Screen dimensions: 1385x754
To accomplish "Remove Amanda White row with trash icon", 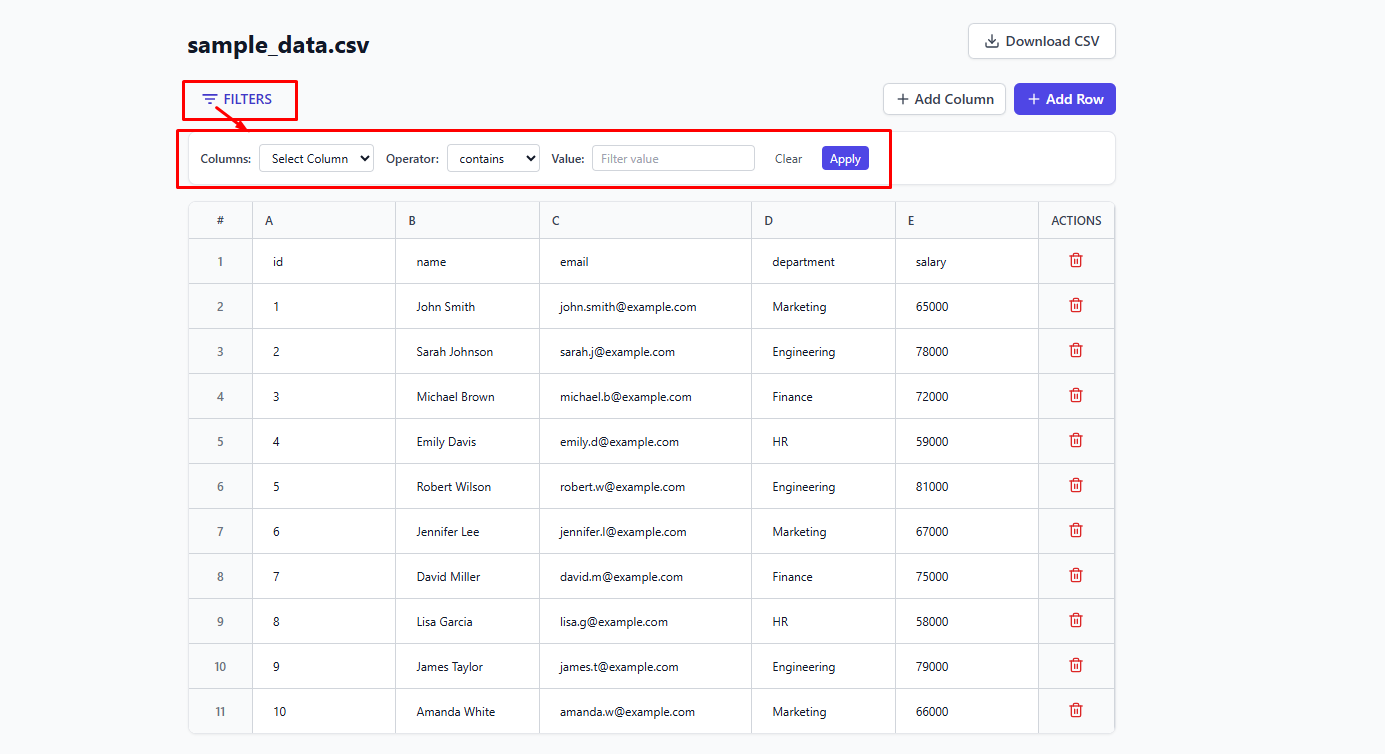I will tap(1076, 711).
